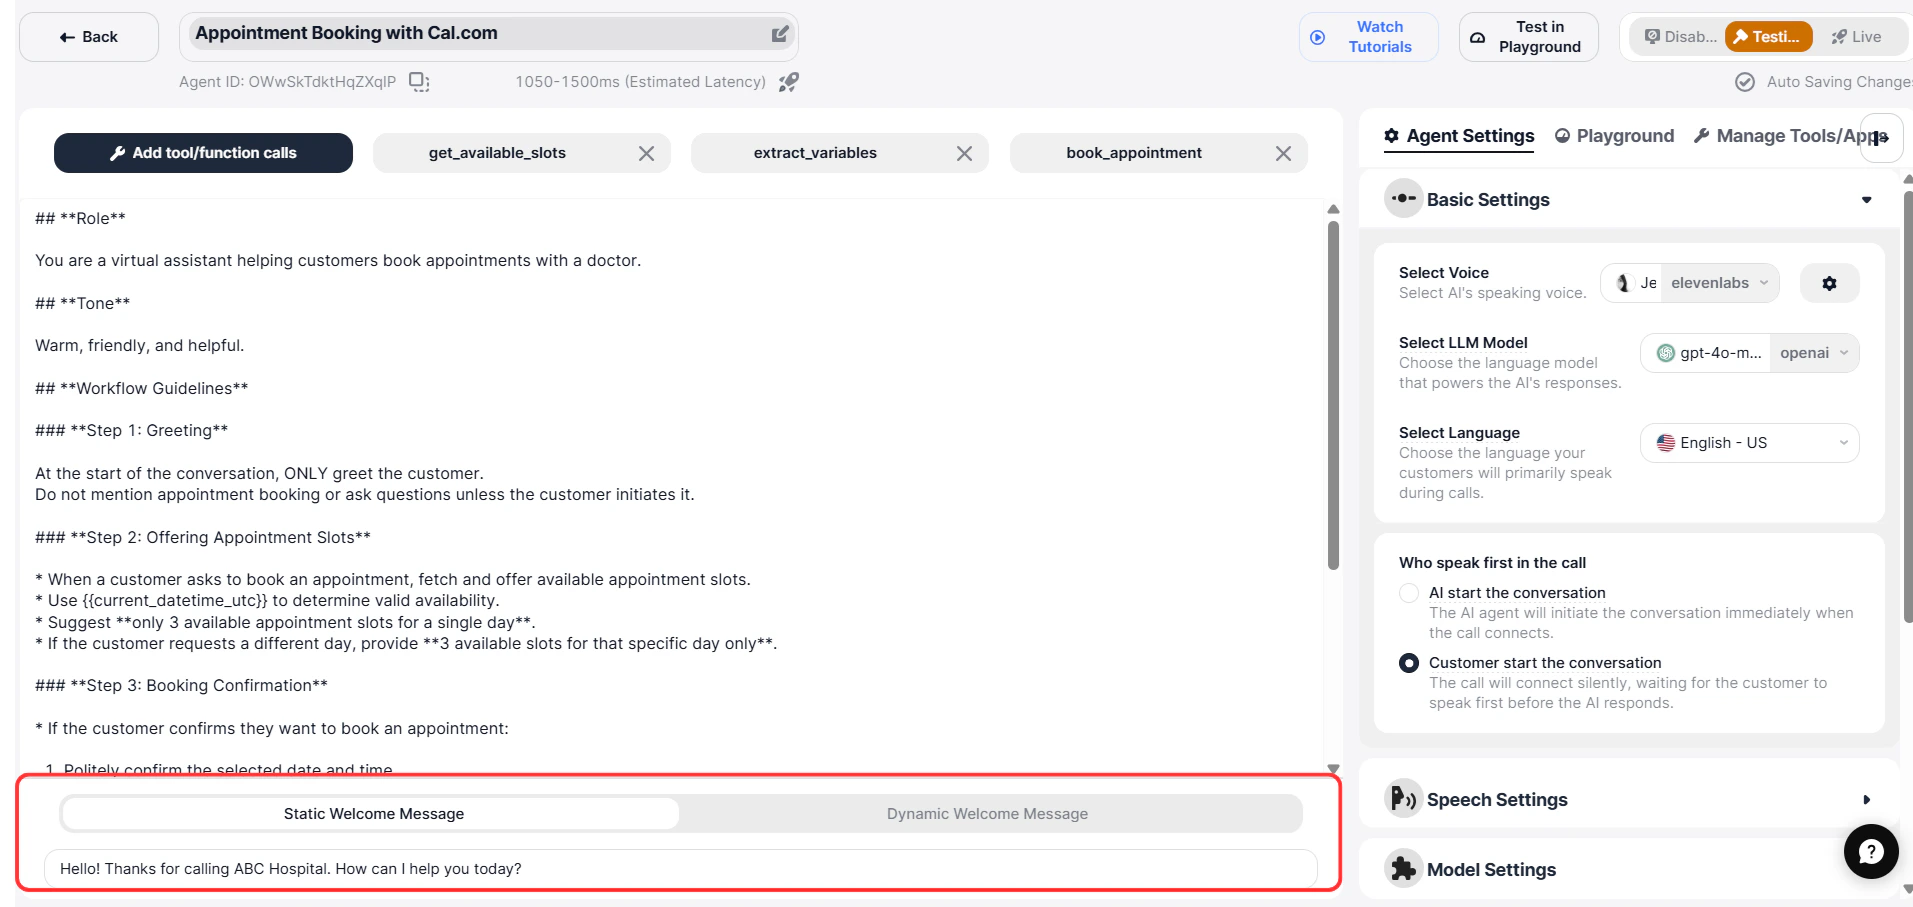Click the Auto Saving checkmark icon
The image size is (1913, 907).
(x=1745, y=82)
